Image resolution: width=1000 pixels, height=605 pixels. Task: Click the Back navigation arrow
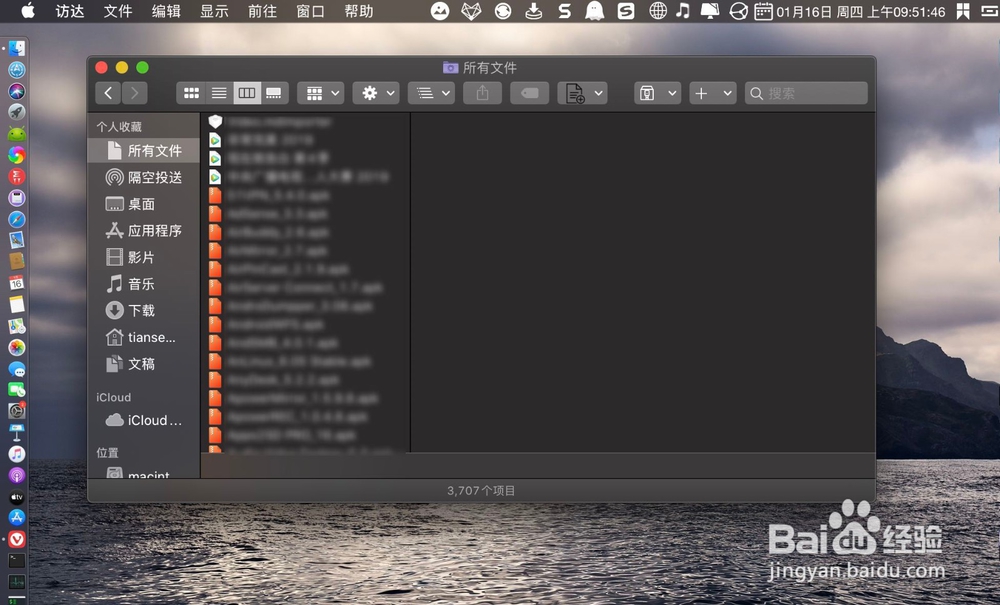(x=107, y=92)
